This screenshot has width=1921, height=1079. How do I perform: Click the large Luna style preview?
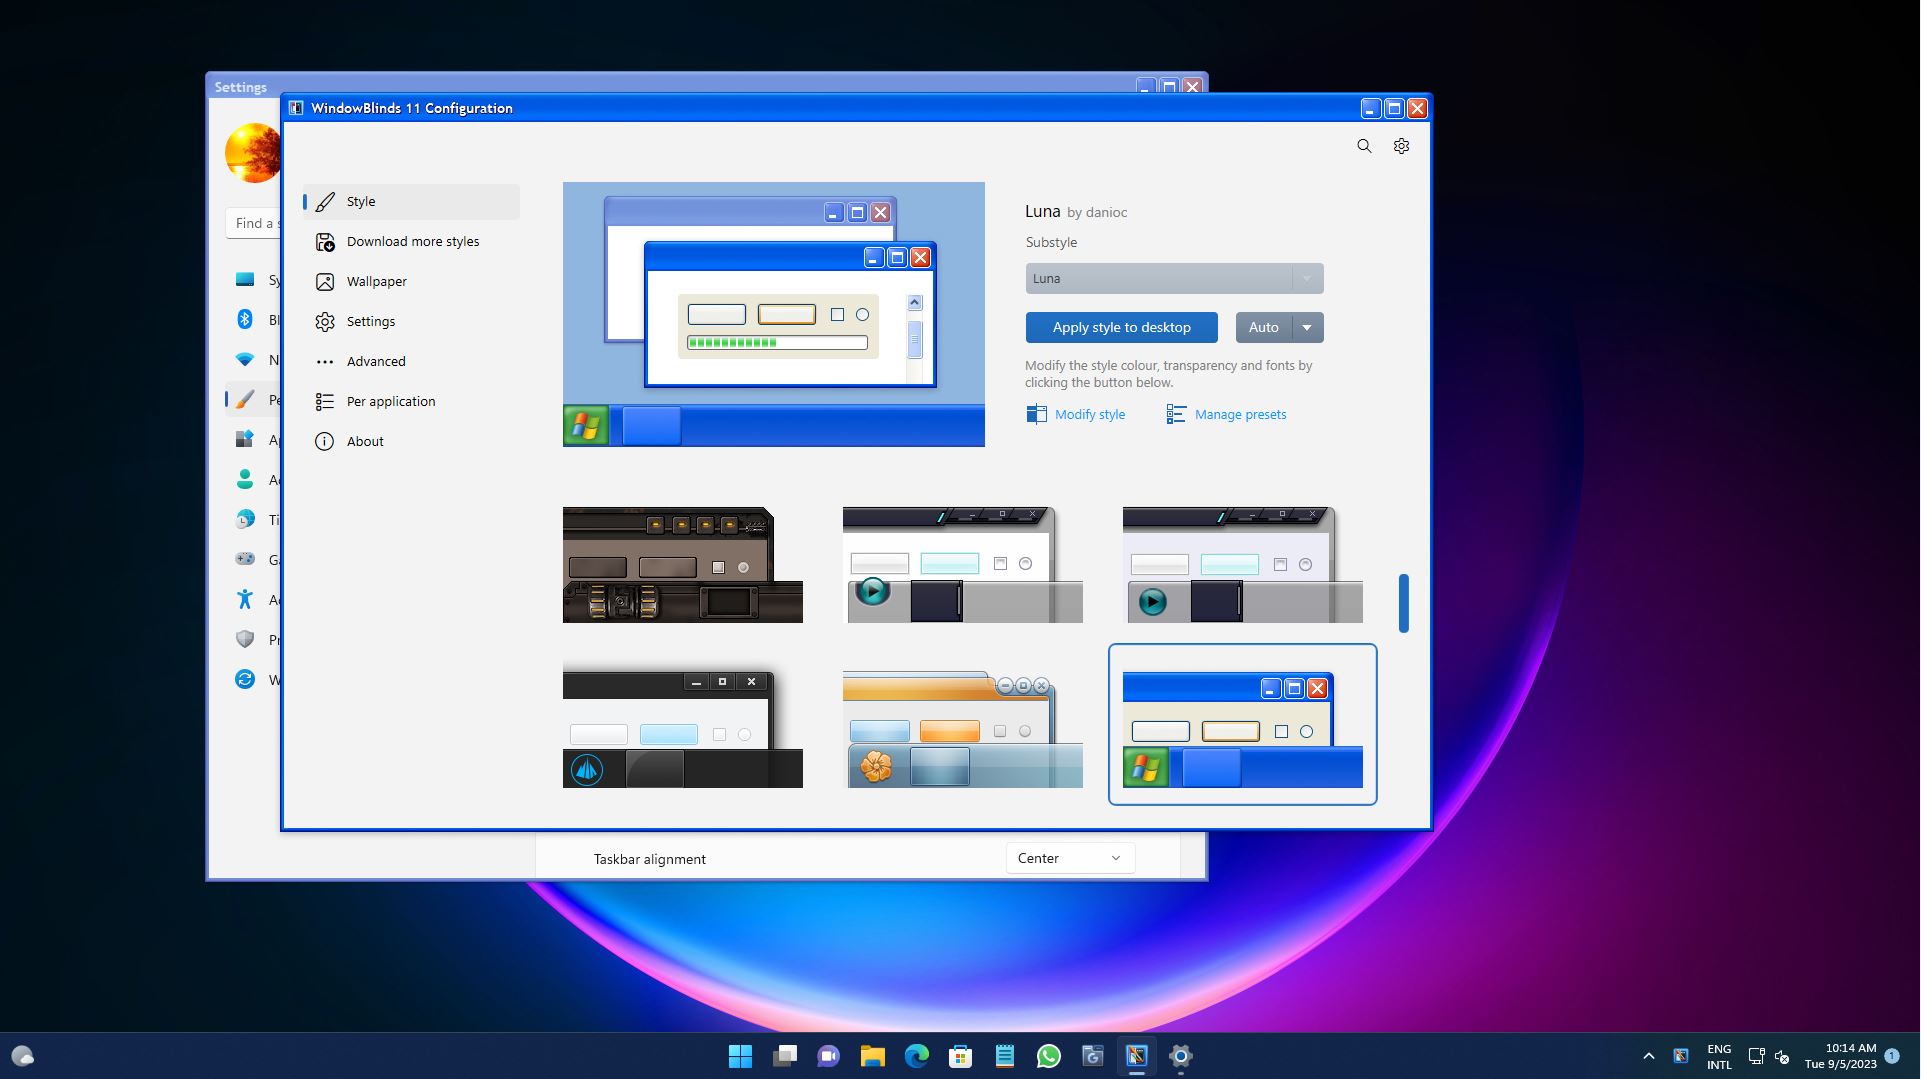(773, 314)
